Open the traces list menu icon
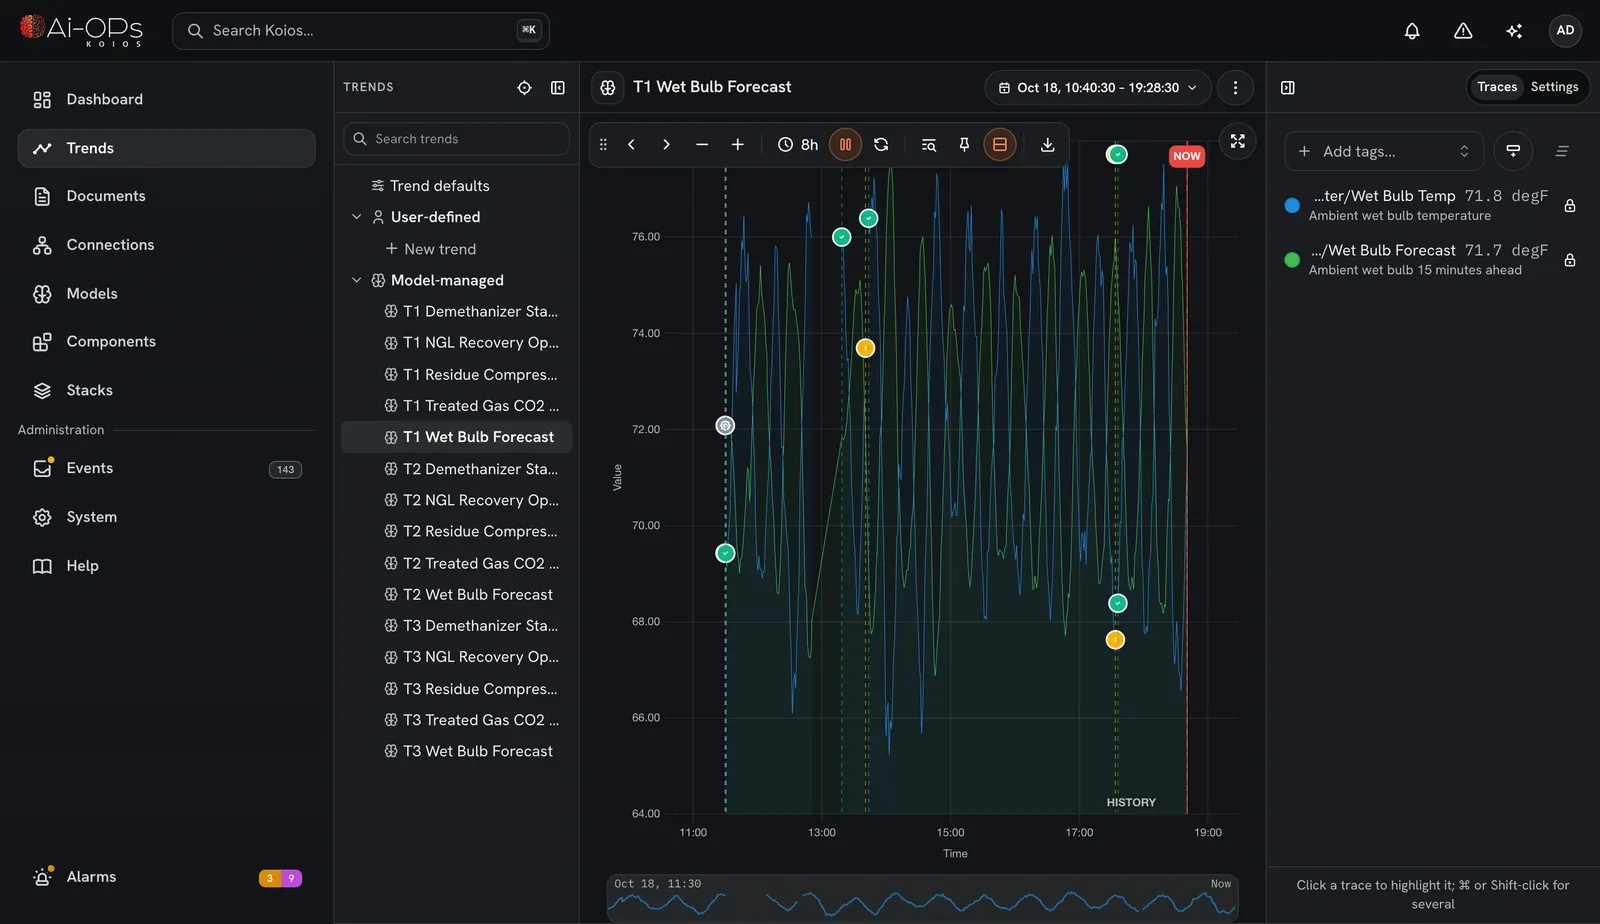This screenshot has height=924, width=1600. point(1562,151)
